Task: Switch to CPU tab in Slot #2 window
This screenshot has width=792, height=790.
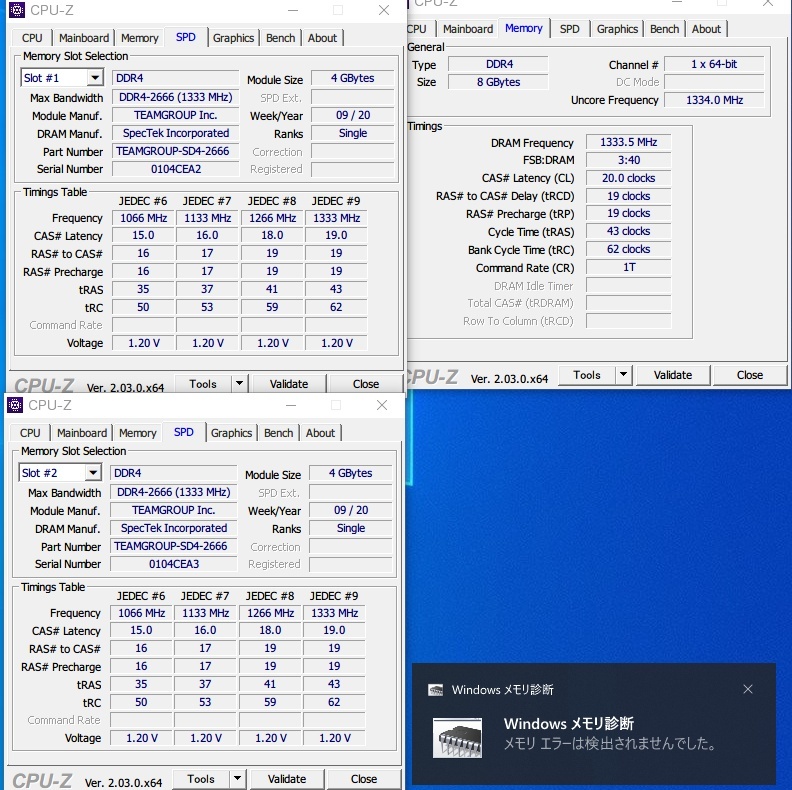Action: point(30,433)
